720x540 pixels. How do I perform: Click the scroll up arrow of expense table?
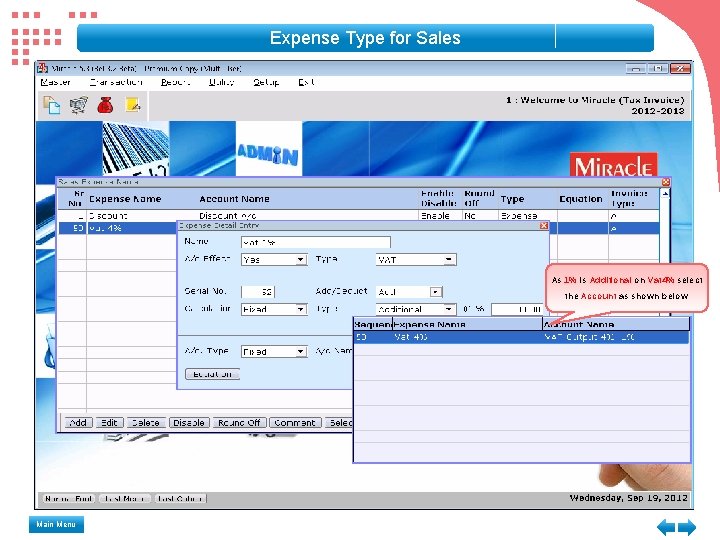click(665, 194)
